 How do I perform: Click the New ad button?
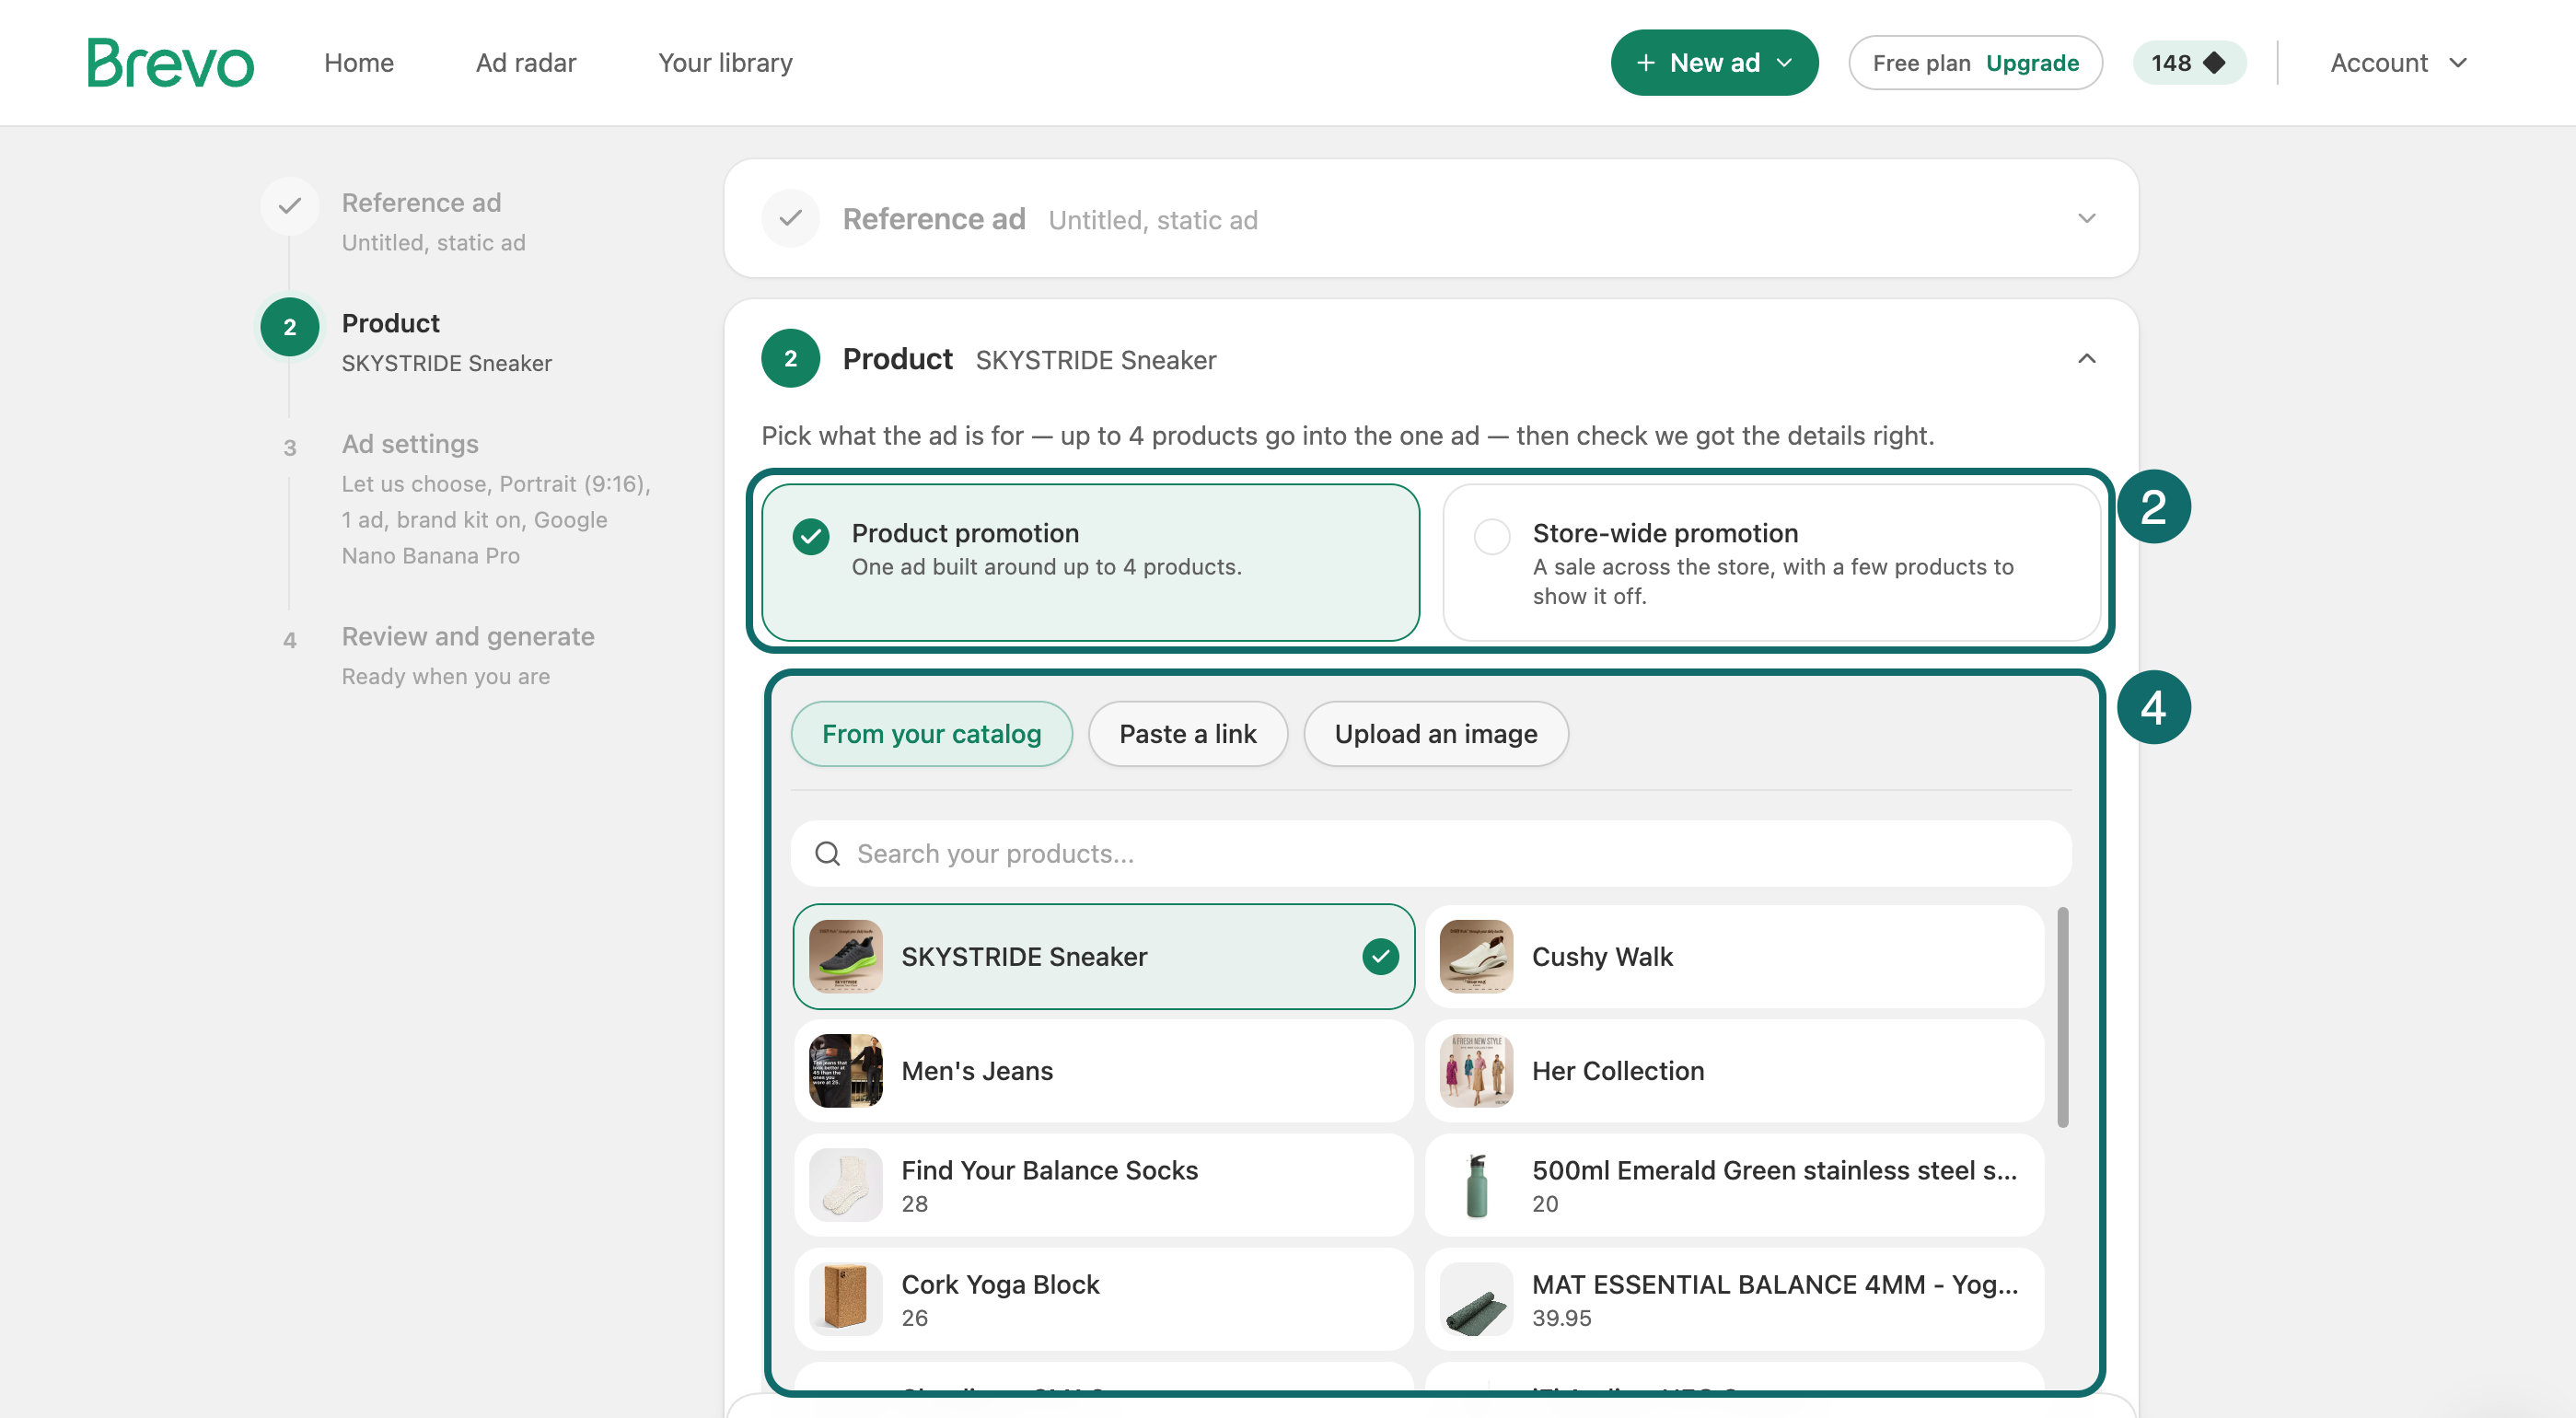coord(1714,63)
